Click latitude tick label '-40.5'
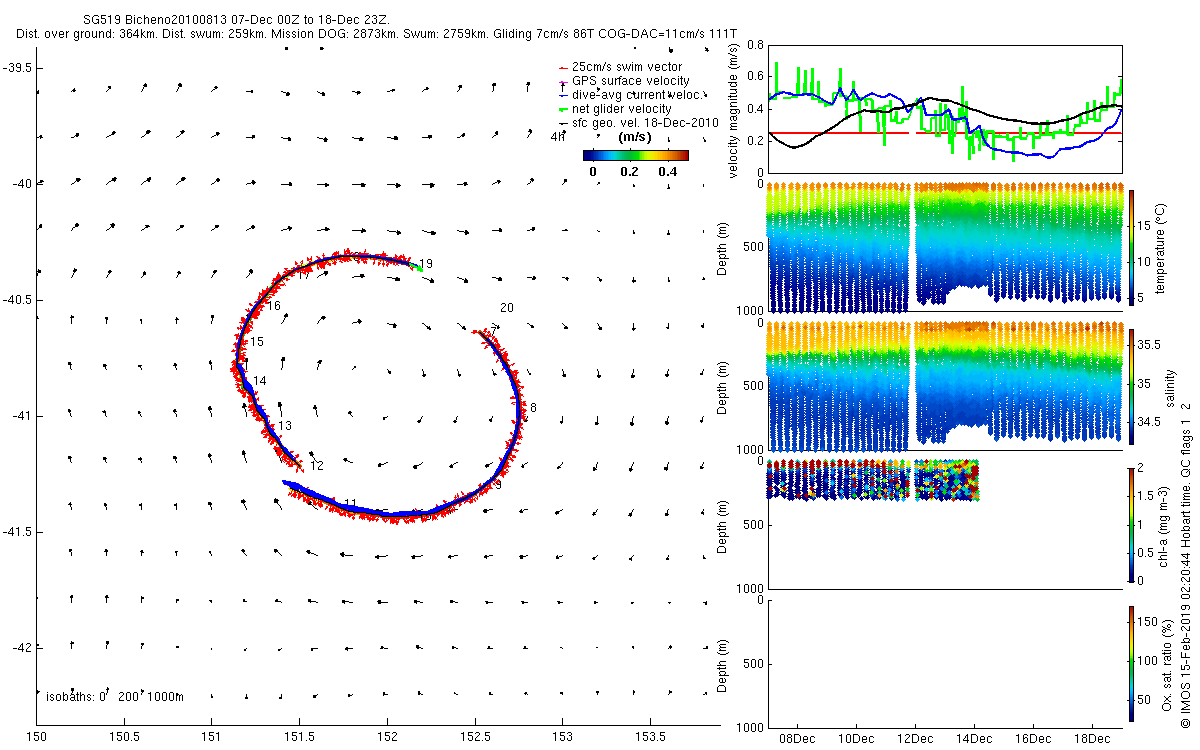The width and height of the screenshot is (1200, 750). [17, 300]
